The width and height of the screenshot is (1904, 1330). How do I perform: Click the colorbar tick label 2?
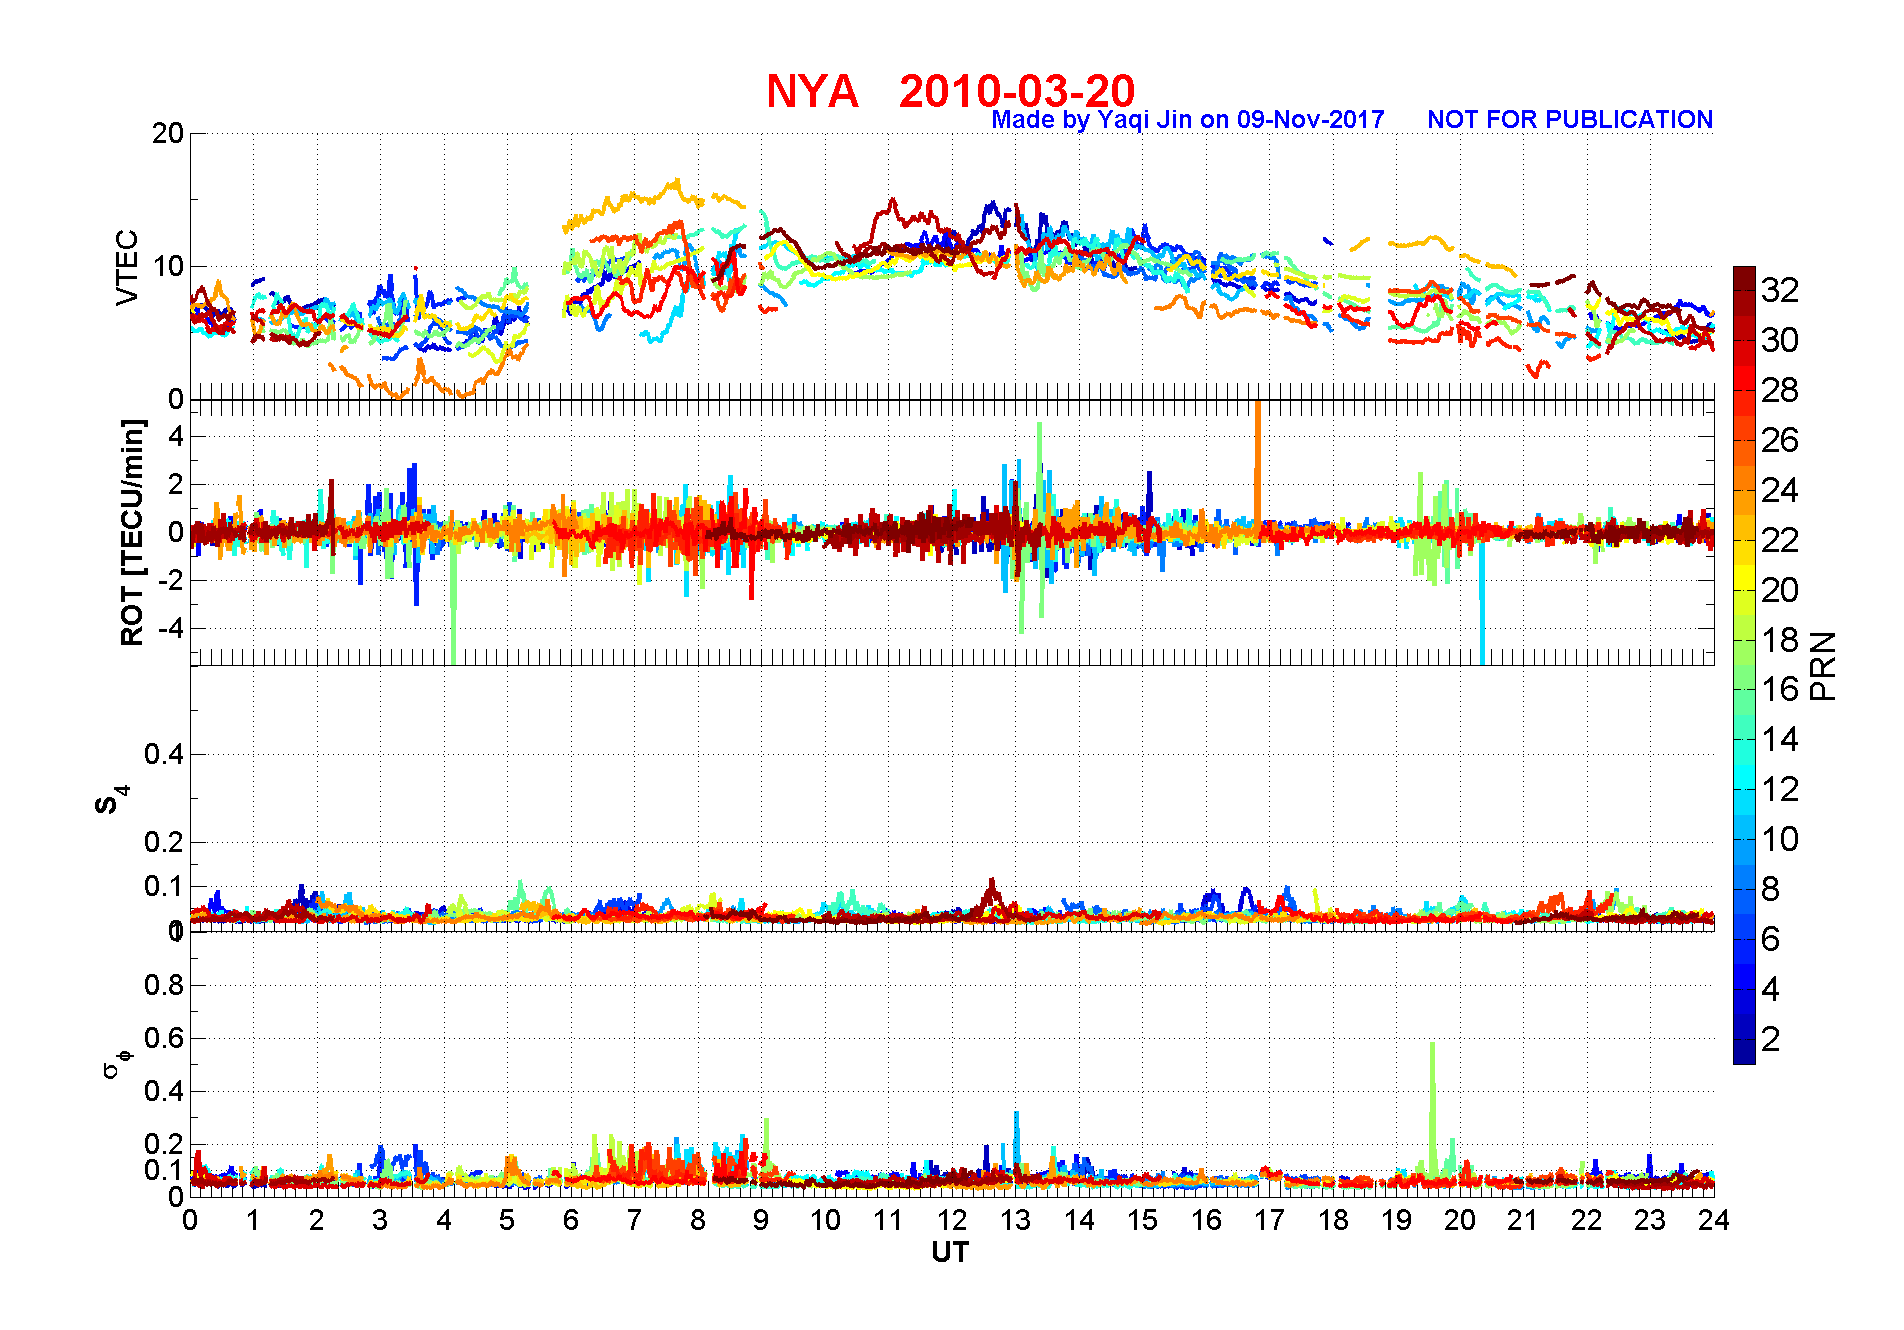click(x=1770, y=1039)
